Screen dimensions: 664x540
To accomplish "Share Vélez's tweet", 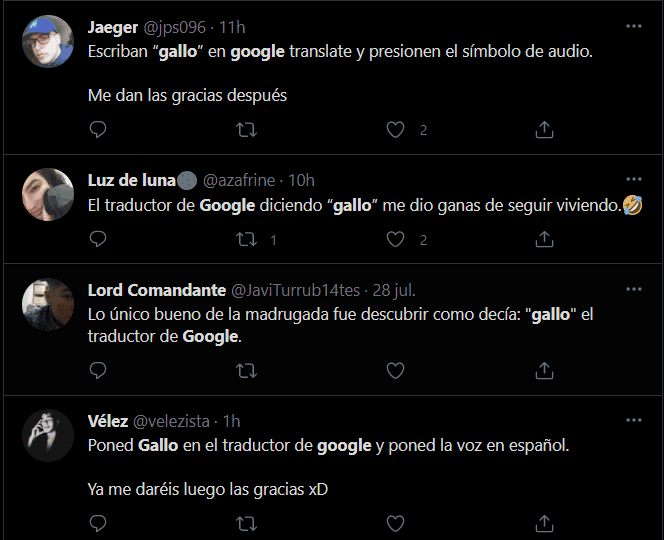I will click(x=544, y=523).
